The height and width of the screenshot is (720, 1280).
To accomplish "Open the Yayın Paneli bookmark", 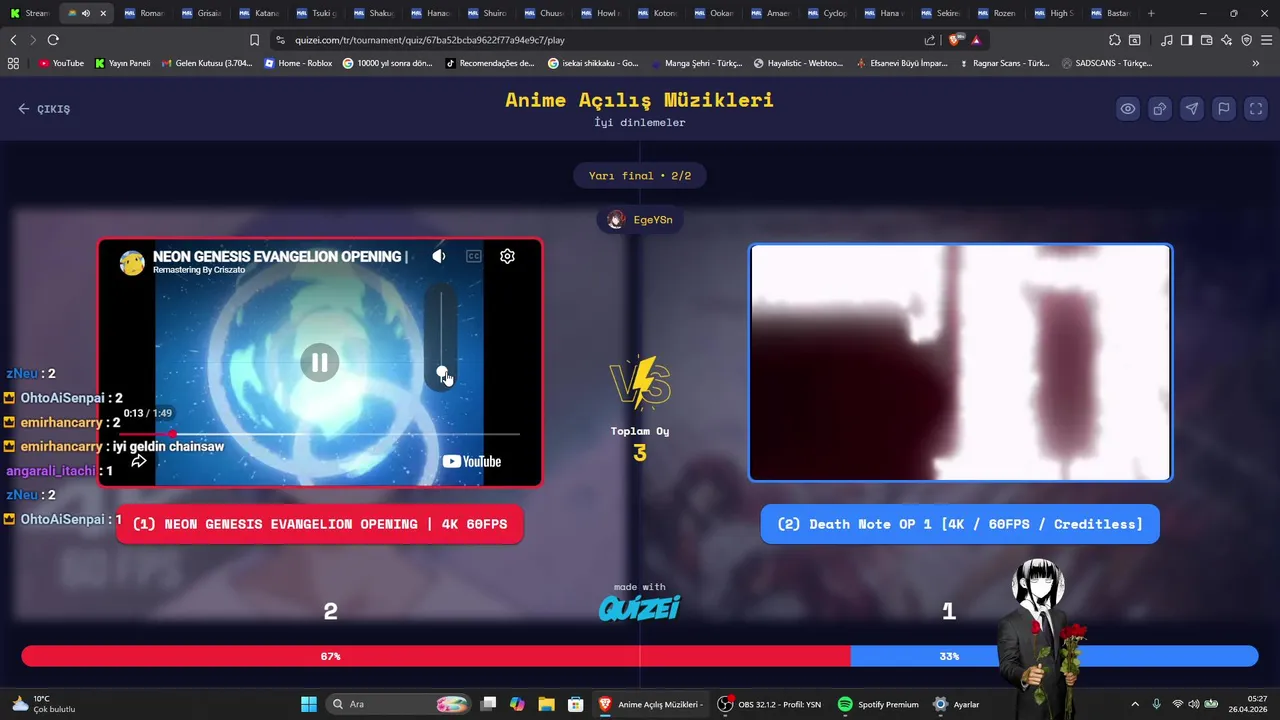I will coord(123,63).
